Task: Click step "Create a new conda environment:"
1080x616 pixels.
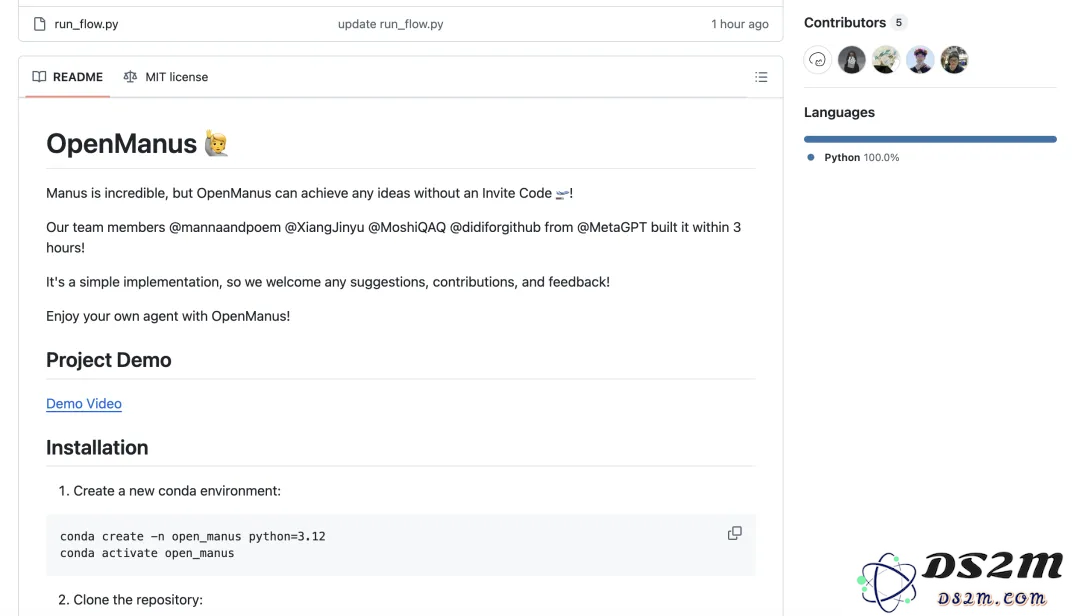Action: (x=177, y=491)
